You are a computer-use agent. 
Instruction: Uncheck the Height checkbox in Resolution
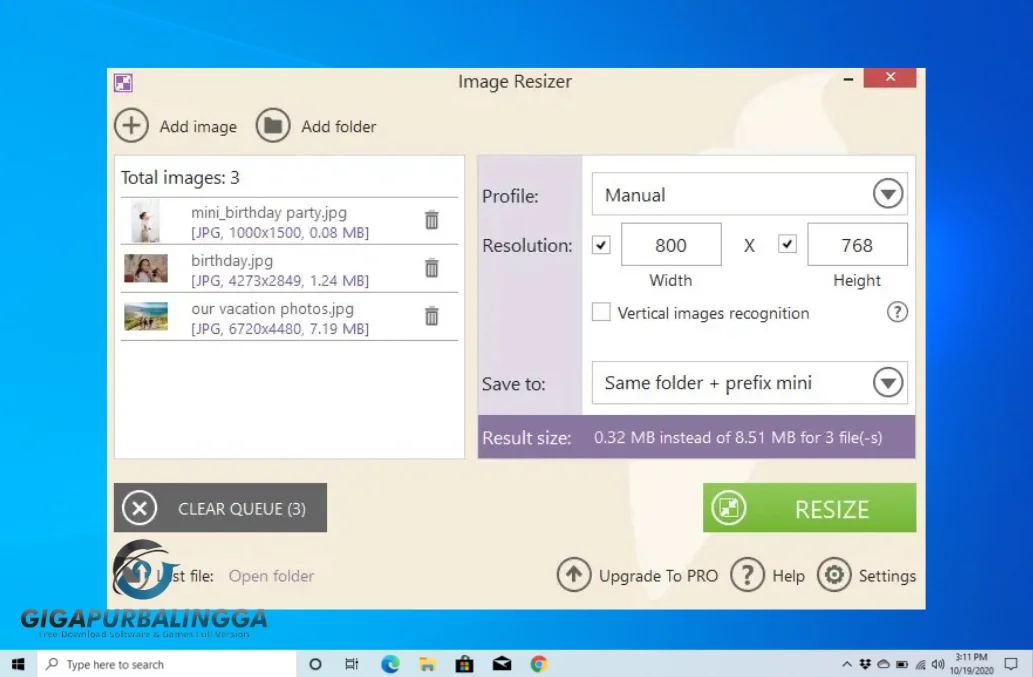[787, 243]
